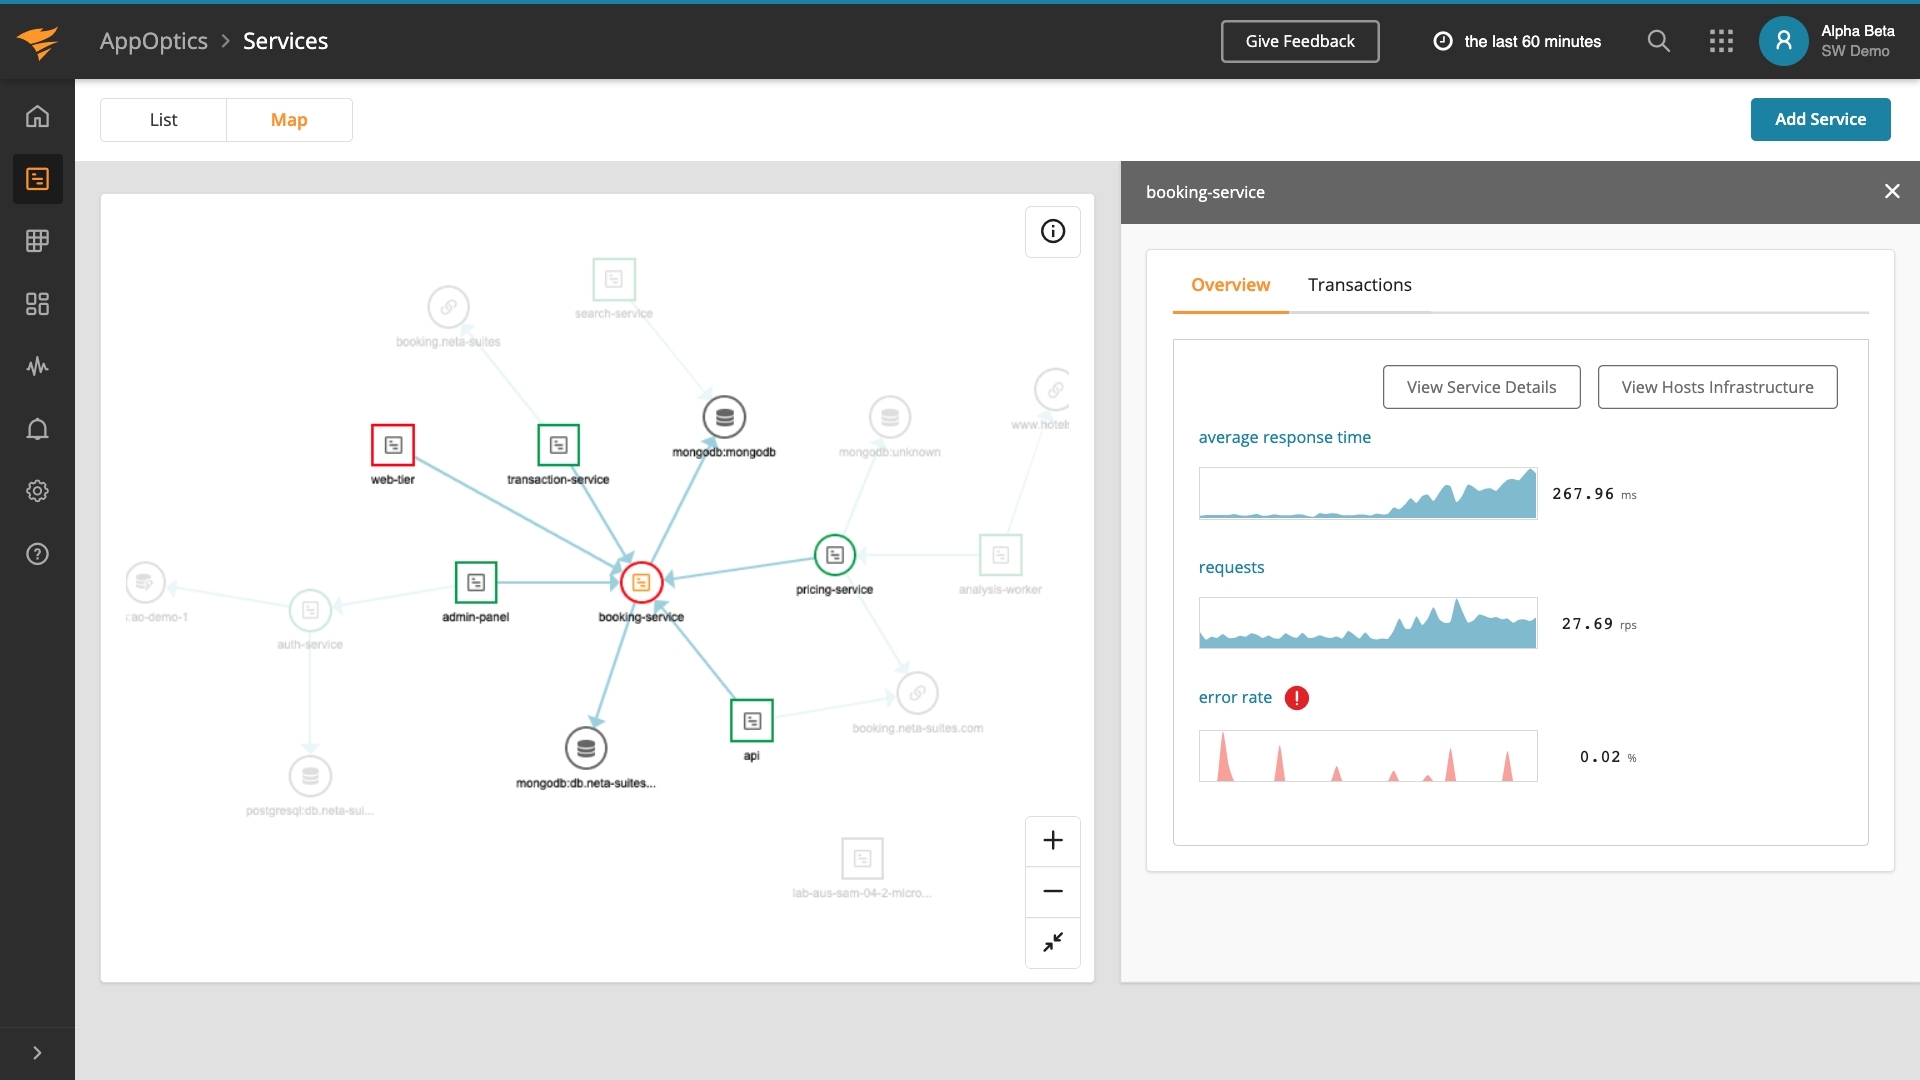The image size is (1920, 1080).
Task: Select the mongodb:mongodb database node
Action: click(x=724, y=417)
